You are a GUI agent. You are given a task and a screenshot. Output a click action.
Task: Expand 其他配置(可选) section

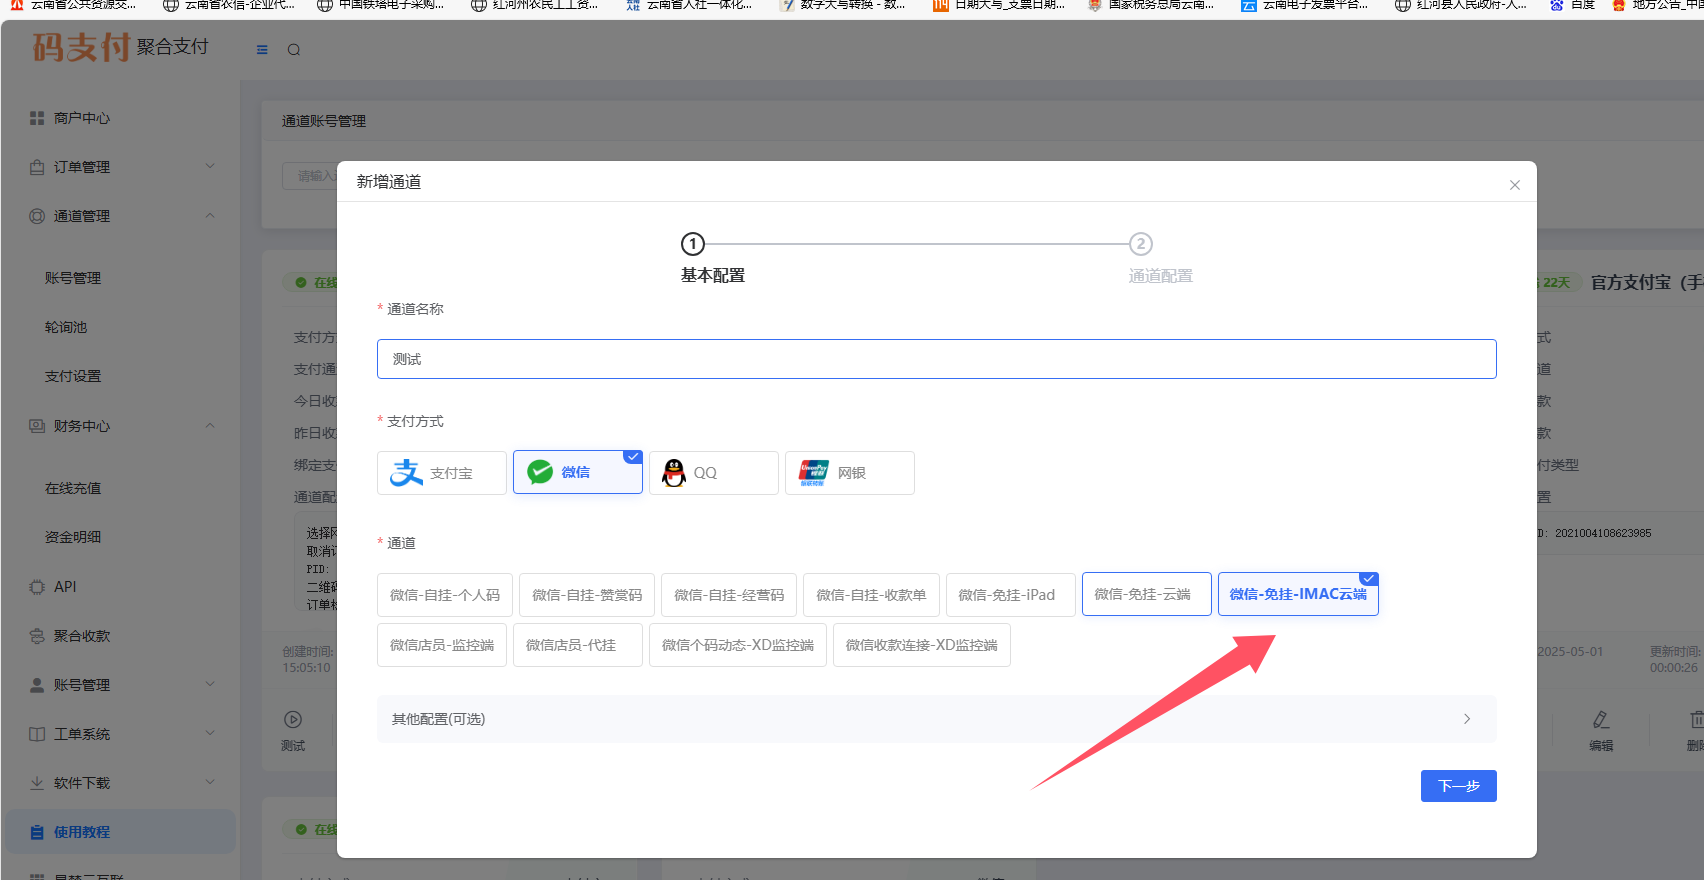coord(937,719)
